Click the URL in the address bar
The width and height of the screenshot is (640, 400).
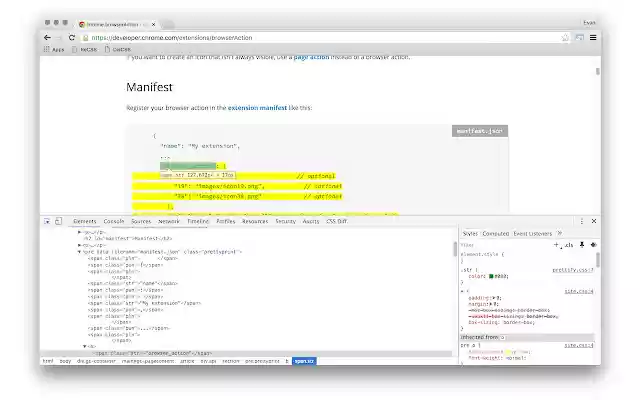tap(171, 38)
